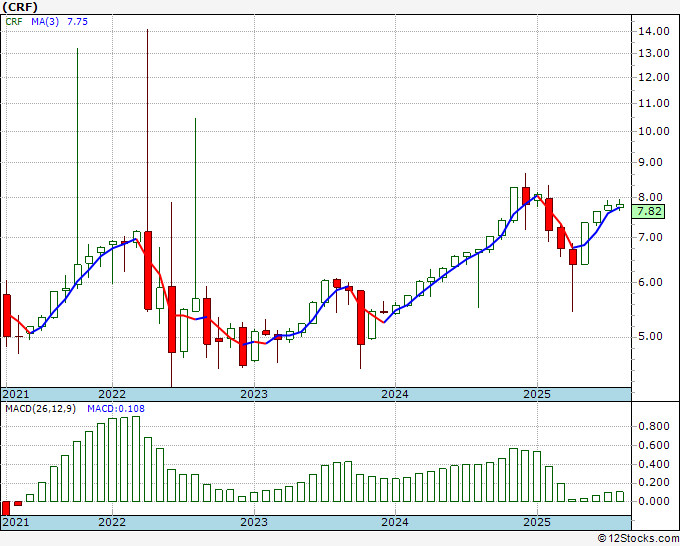This screenshot has height=546, width=680.
Task: Click the first red negative MACD bar
Action: point(6,508)
